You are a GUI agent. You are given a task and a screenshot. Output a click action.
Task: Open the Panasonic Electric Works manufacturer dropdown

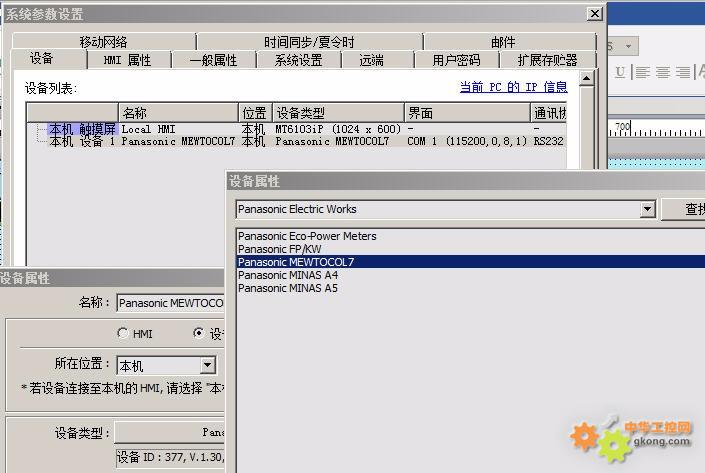point(647,209)
